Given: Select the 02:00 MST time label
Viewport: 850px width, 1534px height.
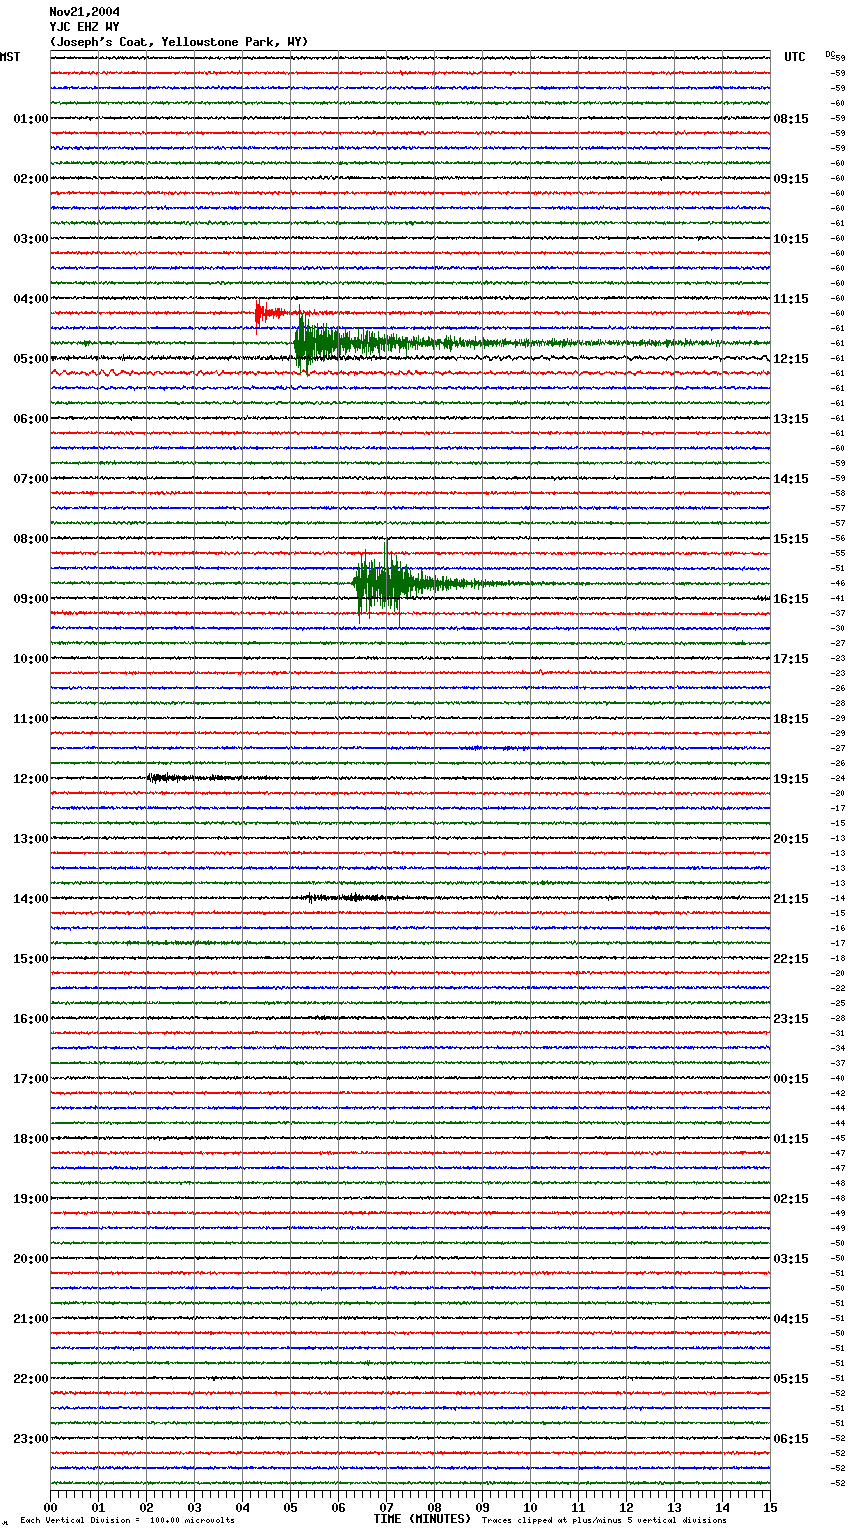Looking at the screenshot, I should pos(31,179).
